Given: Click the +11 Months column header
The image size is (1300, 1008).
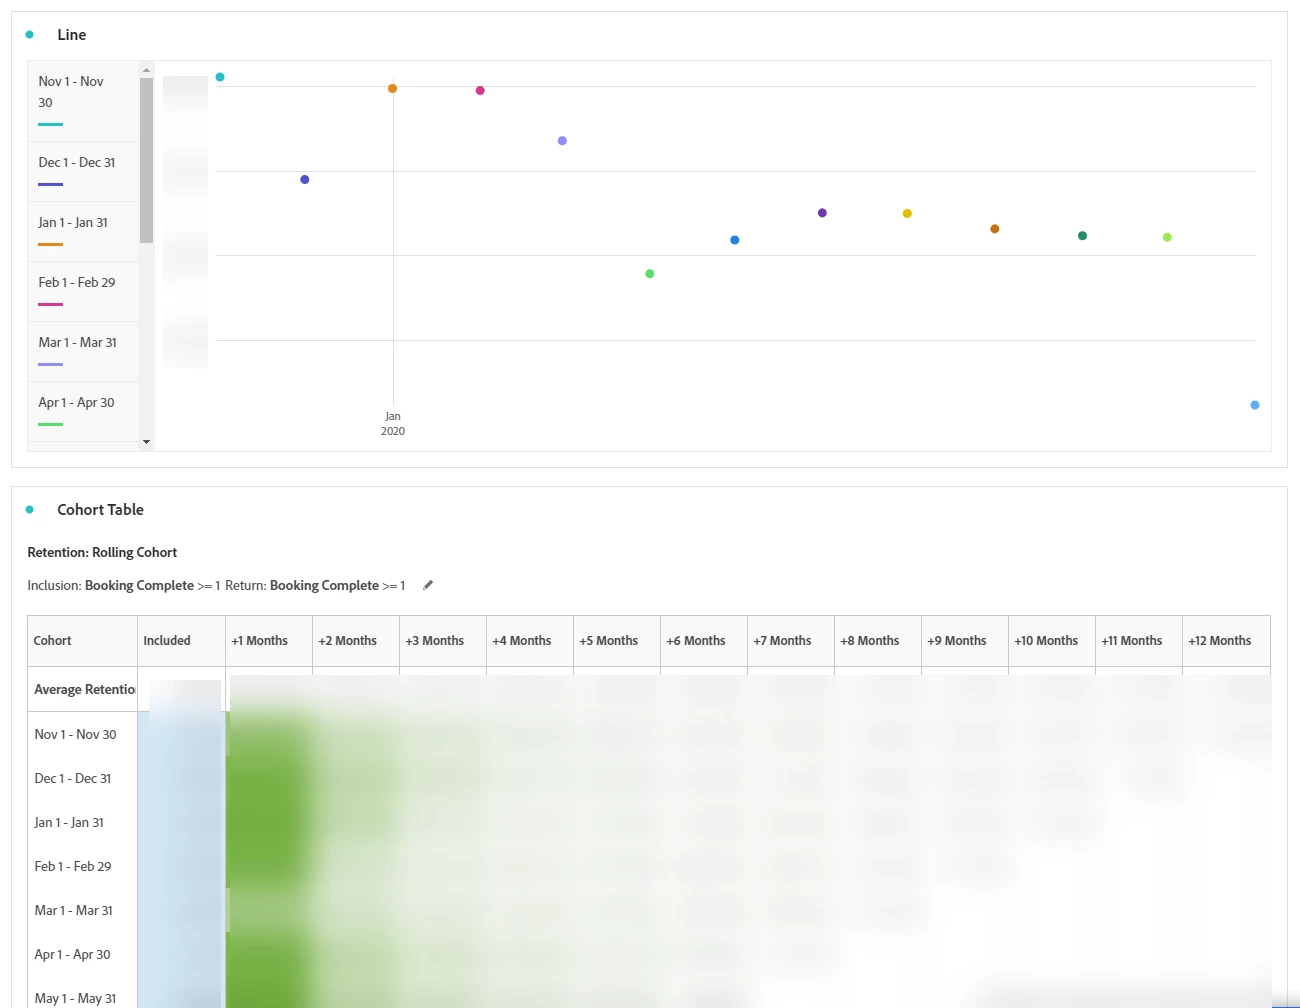Looking at the screenshot, I should pos(1139,641).
